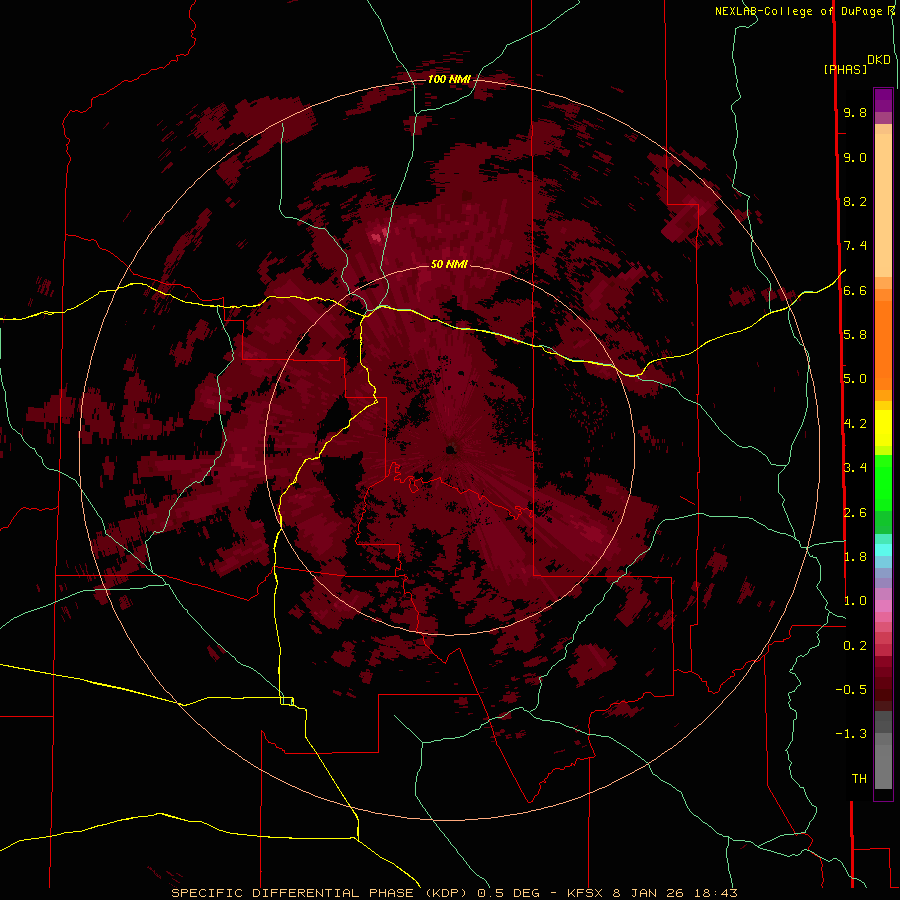This screenshot has width=900, height=900.
Task: Click the 1.0 value on the color scale
Action: point(855,601)
